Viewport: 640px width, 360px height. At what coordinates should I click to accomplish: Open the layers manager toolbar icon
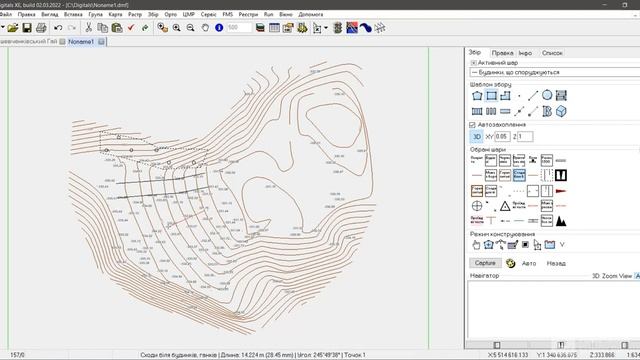(x=260, y=28)
